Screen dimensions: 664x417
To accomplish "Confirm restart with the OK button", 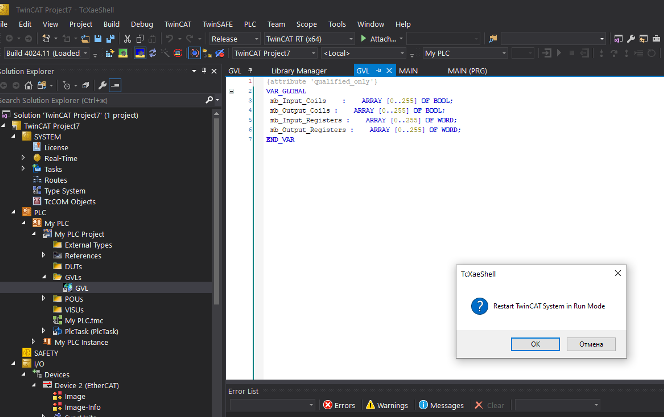I will [x=535, y=344].
